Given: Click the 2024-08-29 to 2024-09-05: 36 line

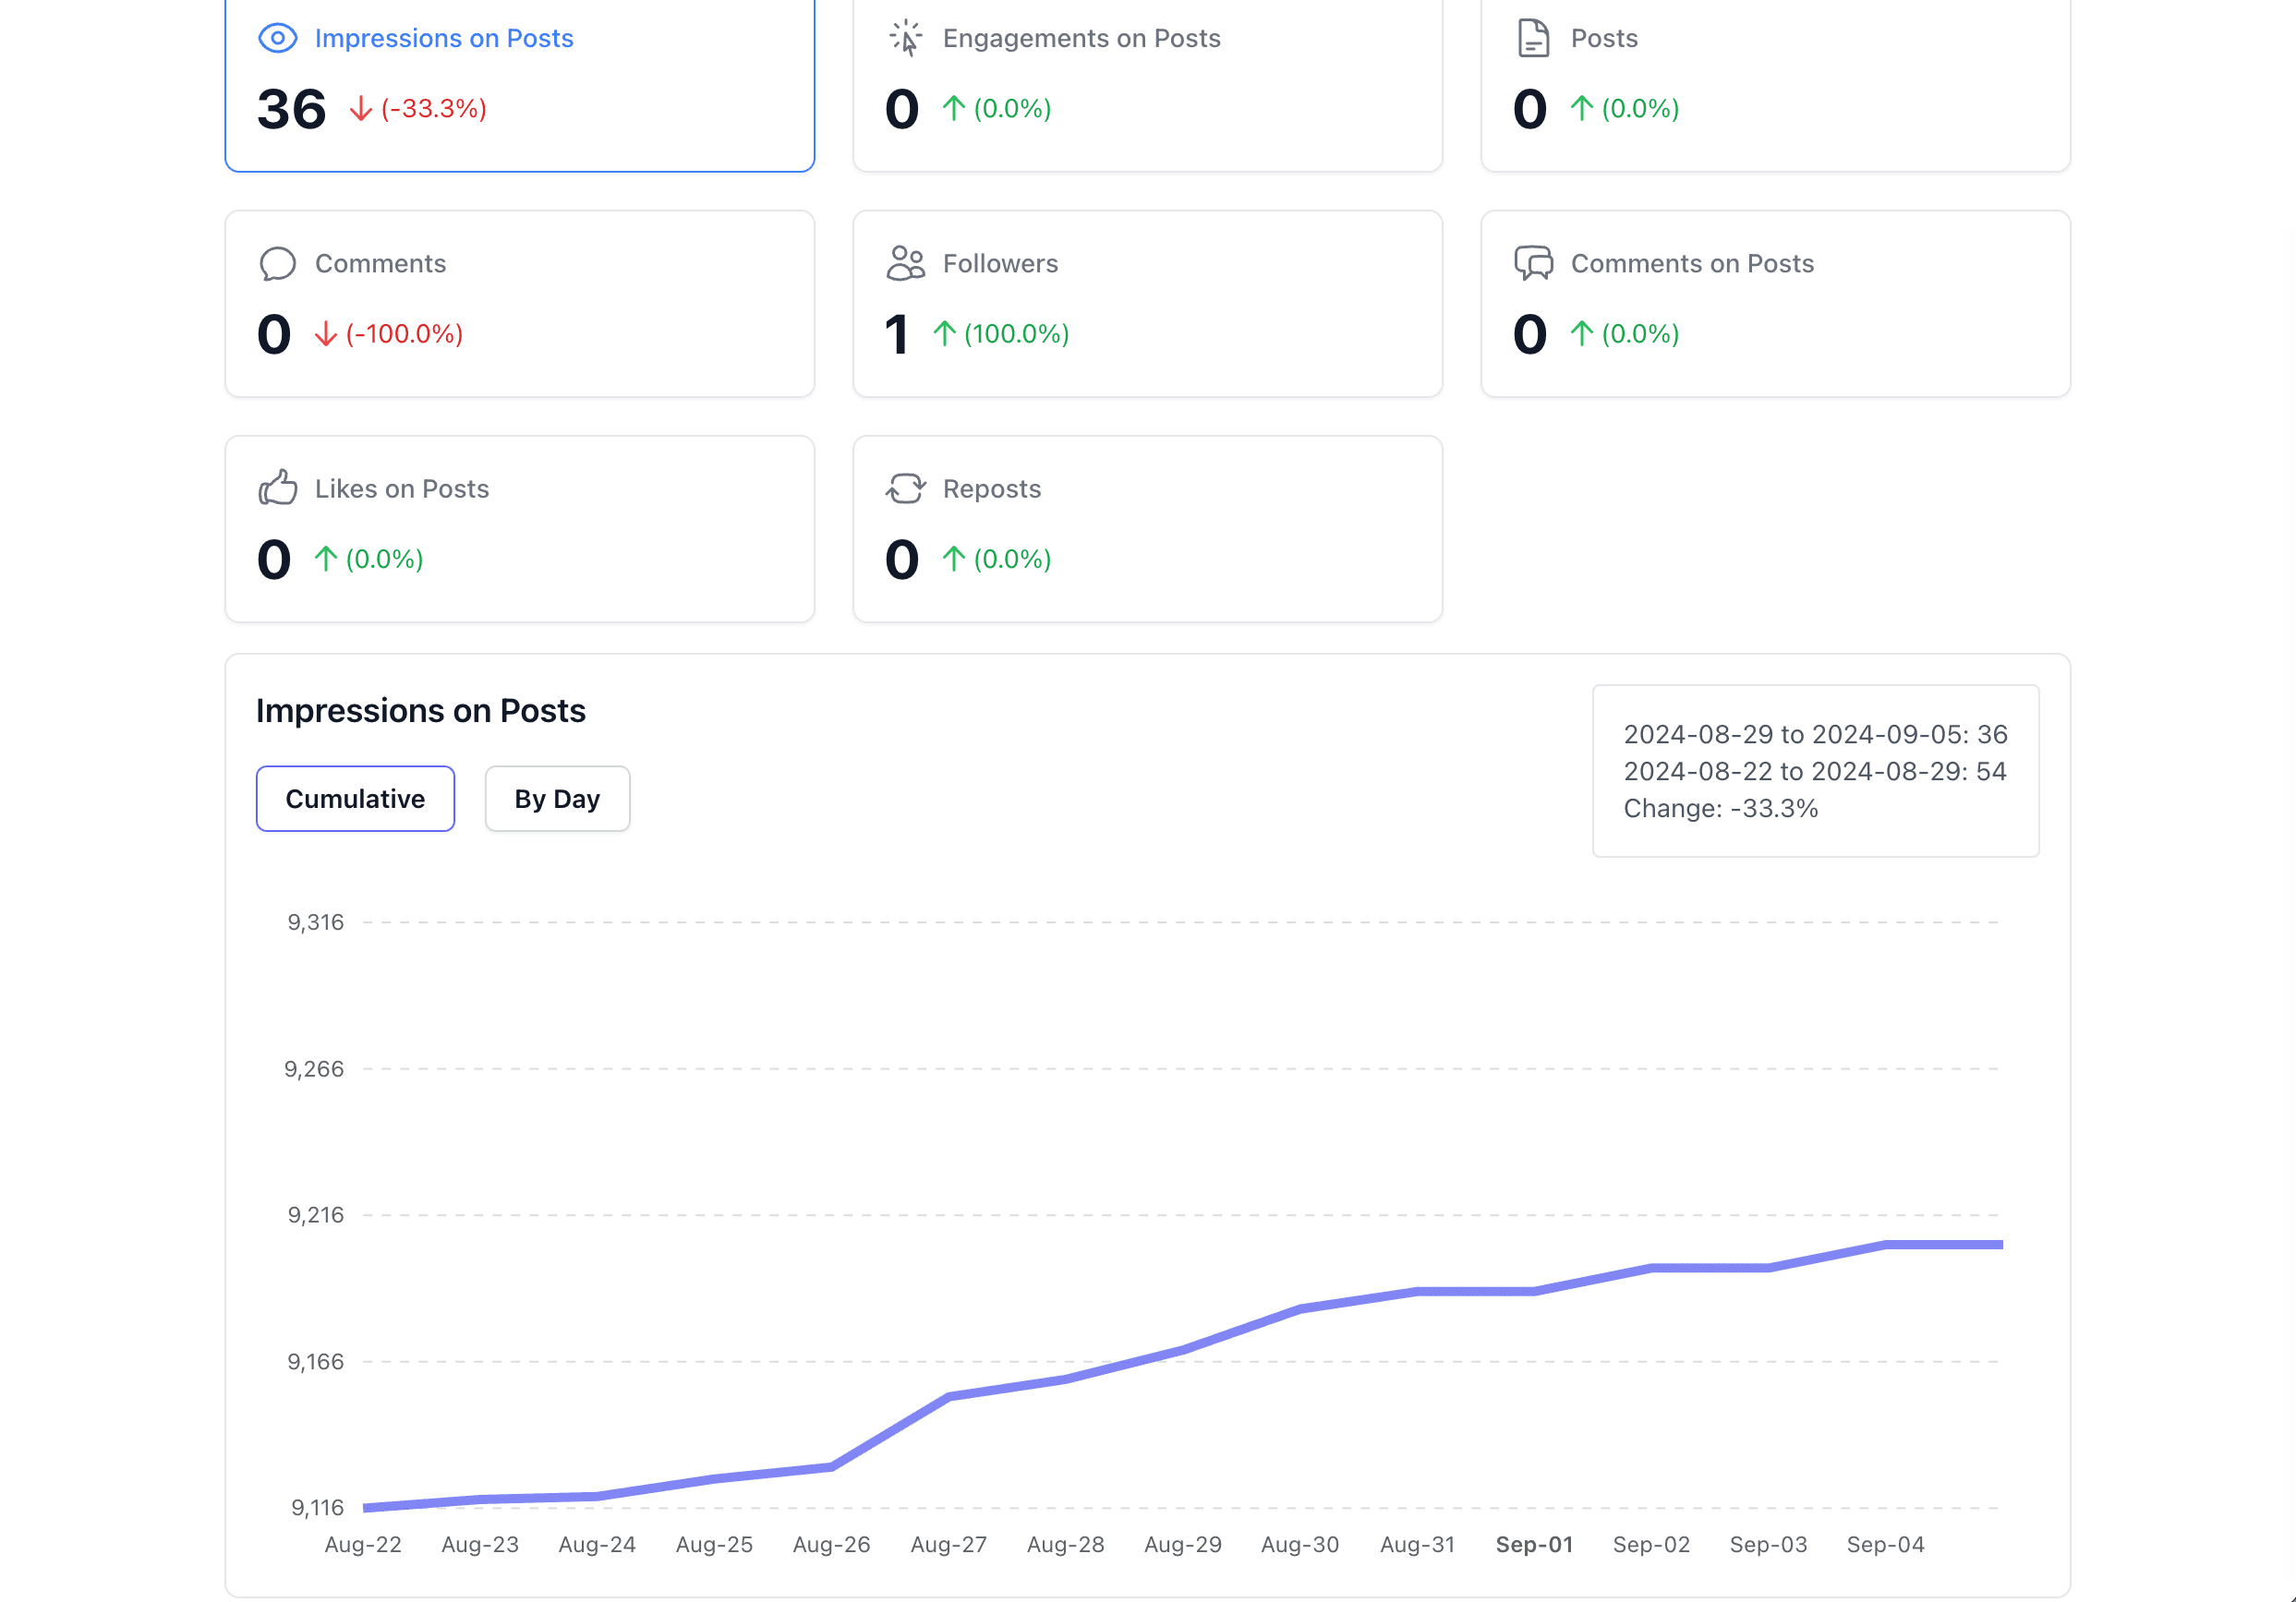Looking at the screenshot, I should pyautogui.click(x=1815, y=734).
